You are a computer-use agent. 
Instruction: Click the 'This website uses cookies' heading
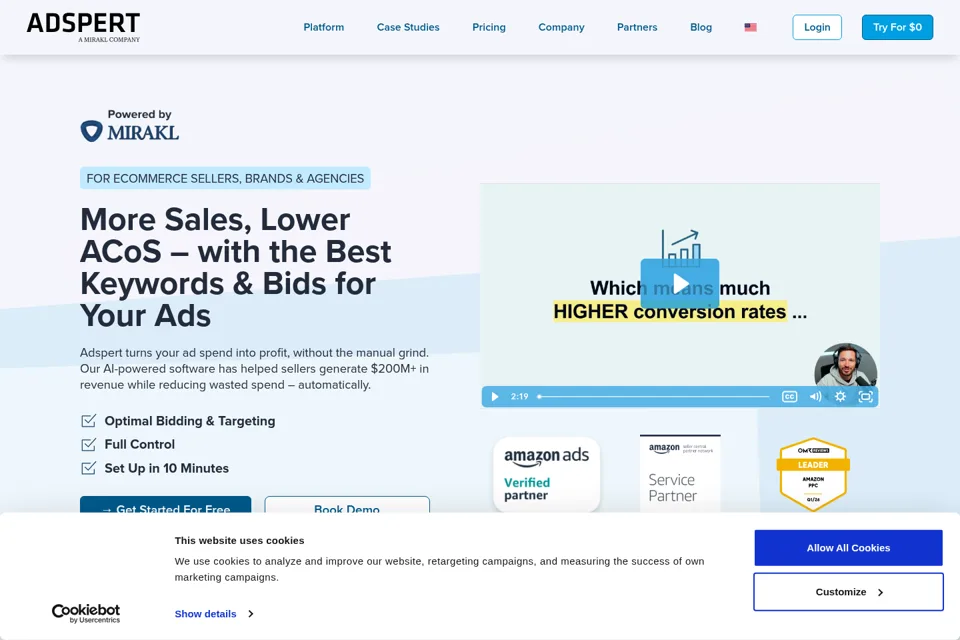coord(239,540)
